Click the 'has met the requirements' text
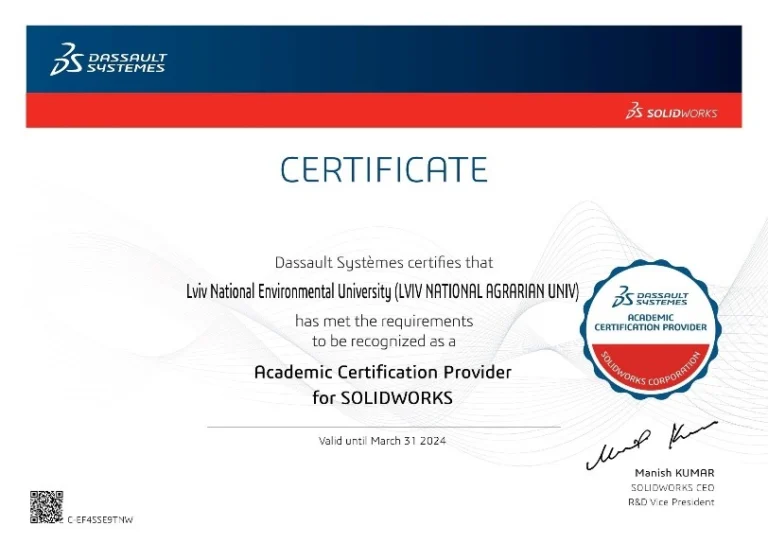This screenshot has width=768, height=543. pos(383,321)
